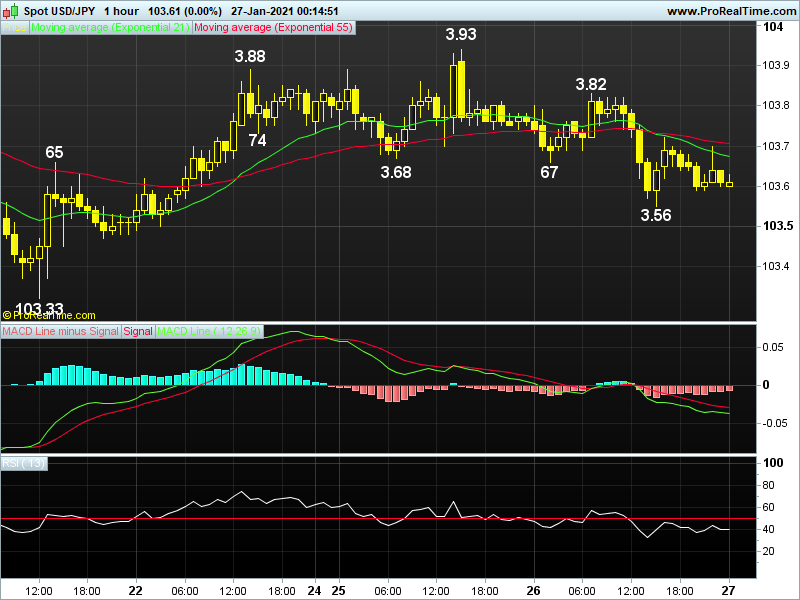
Task: Click the 60 RSI axis label
Action: tap(768, 507)
